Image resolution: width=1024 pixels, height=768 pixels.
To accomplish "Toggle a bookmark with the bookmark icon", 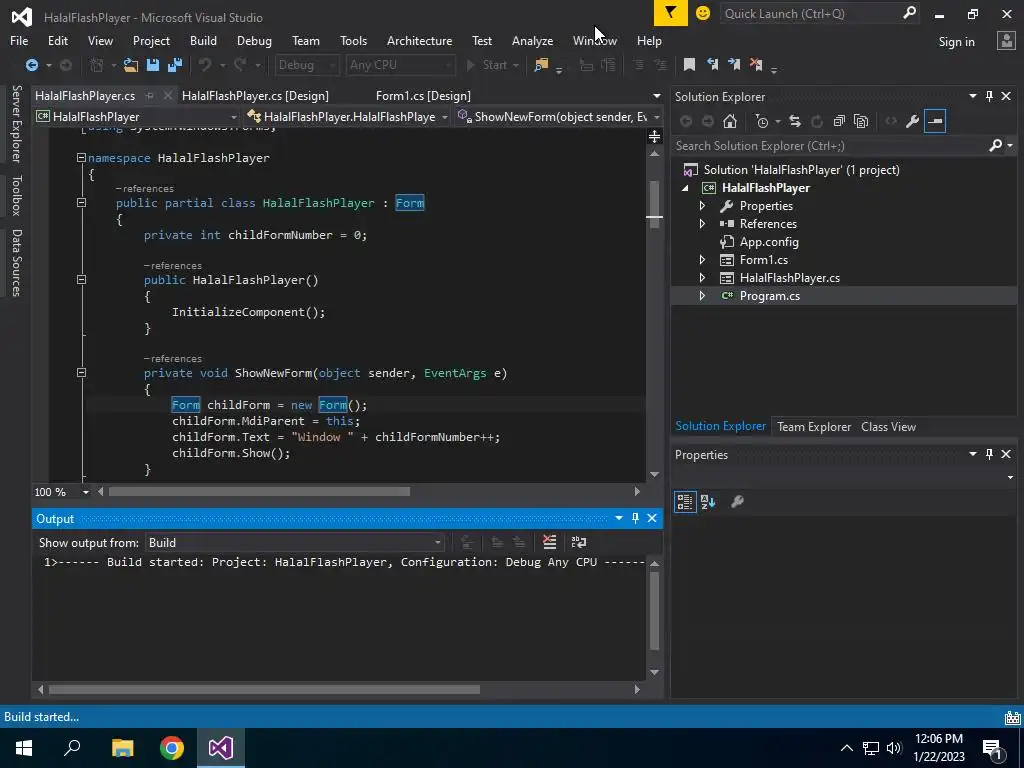I will click(x=689, y=65).
